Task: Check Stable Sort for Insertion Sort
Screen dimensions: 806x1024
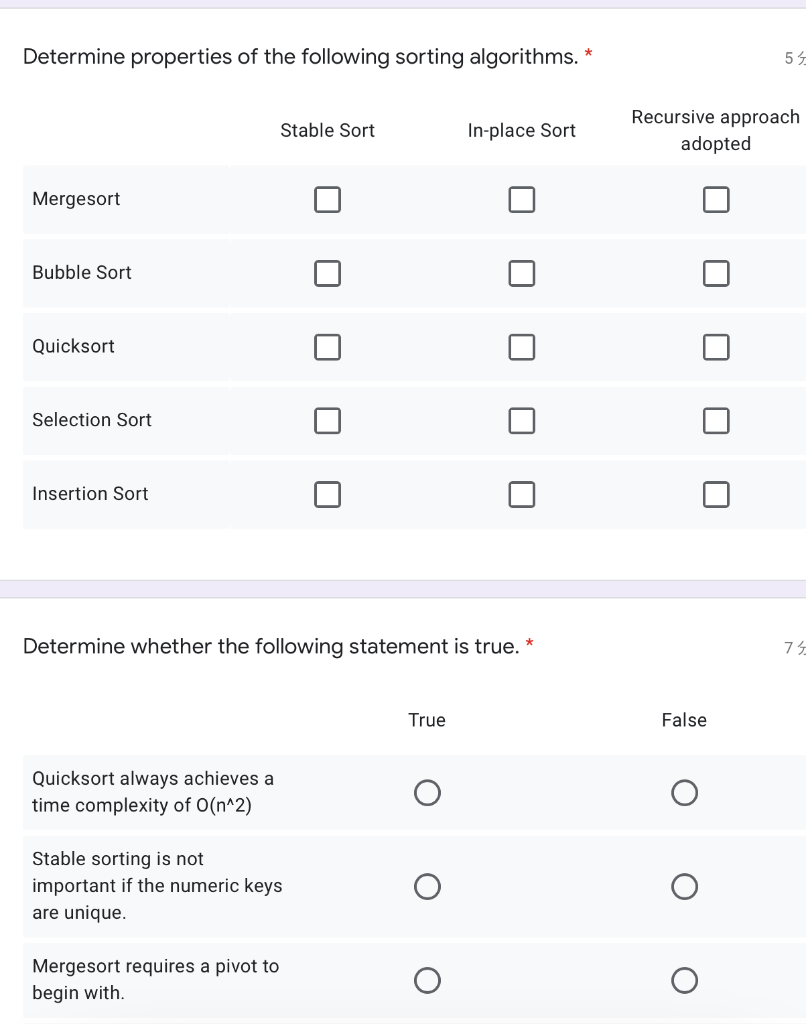Action: click(x=327, y=494)
